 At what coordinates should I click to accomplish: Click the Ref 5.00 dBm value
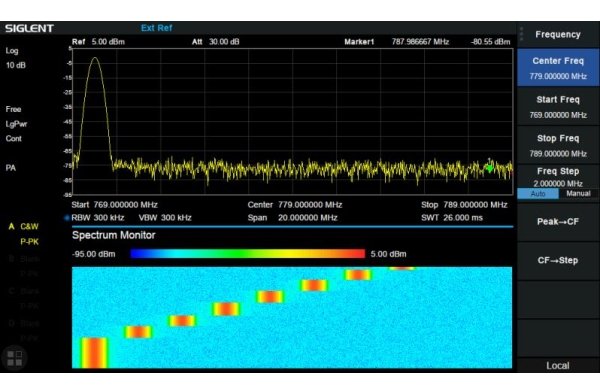pos(98,42)
